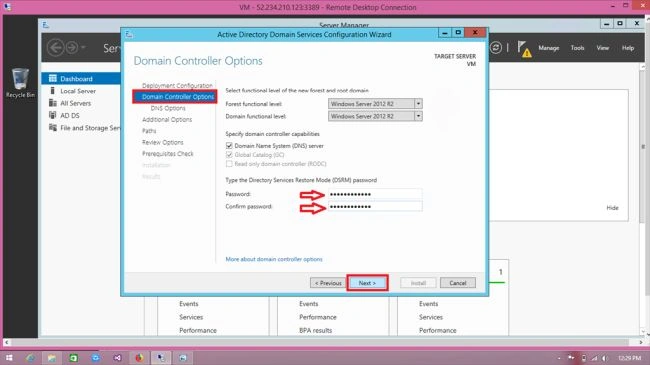Click the Server Manager forward arrow

72,48
